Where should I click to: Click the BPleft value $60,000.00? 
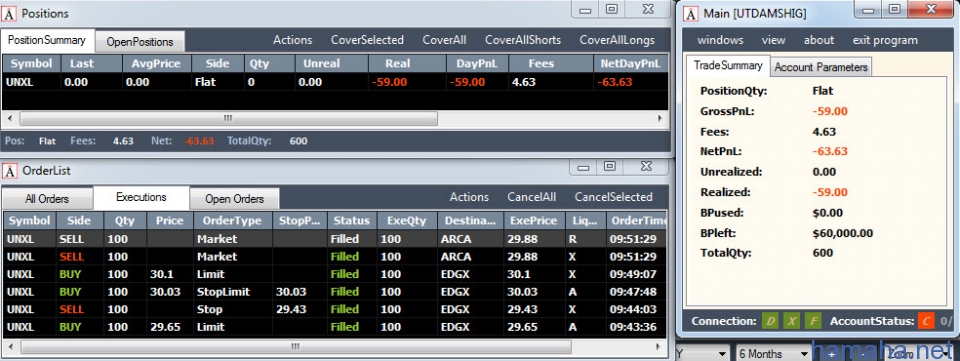click(x=842, y=233)
